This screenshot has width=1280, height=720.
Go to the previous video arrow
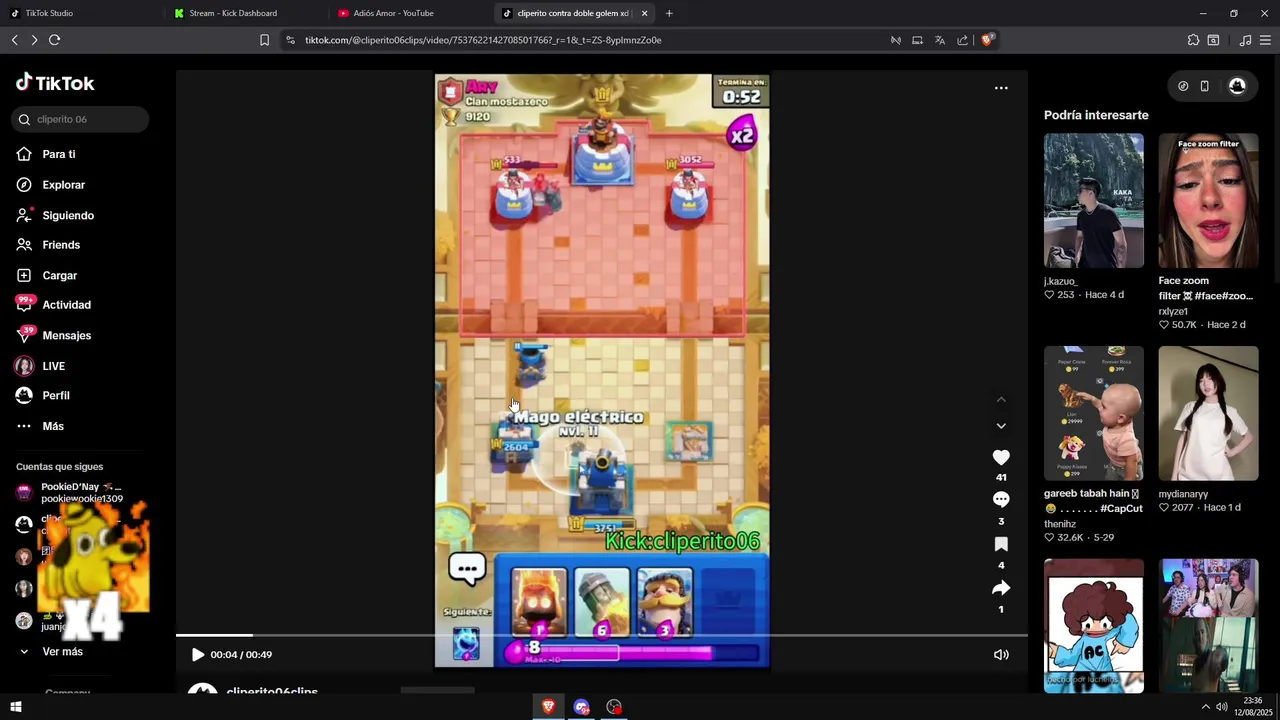(x=1001, y=400)
